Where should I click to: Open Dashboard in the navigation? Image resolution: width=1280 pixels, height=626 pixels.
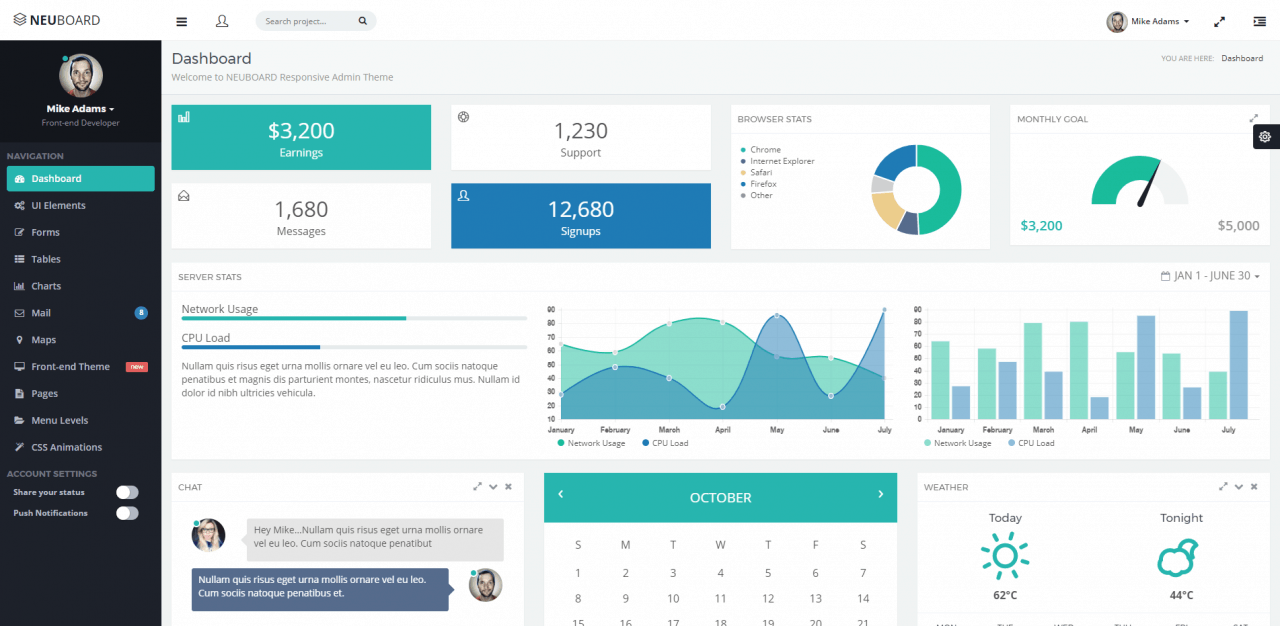[x=81, y=178]
